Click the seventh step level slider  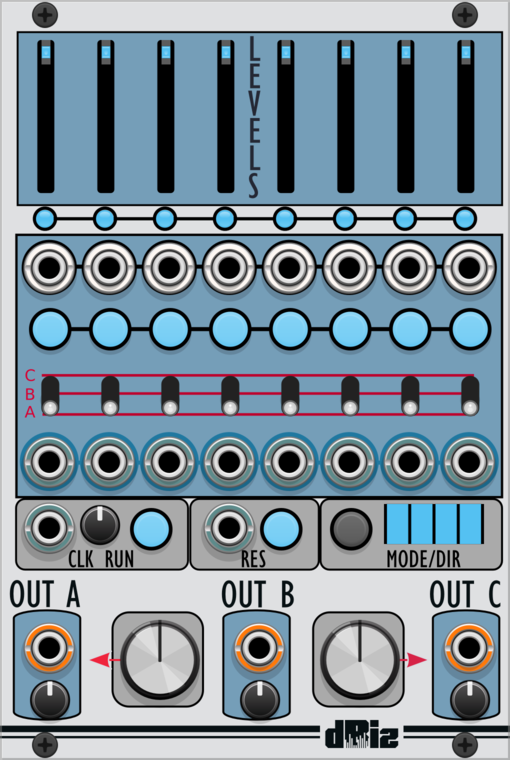point(406,117)
